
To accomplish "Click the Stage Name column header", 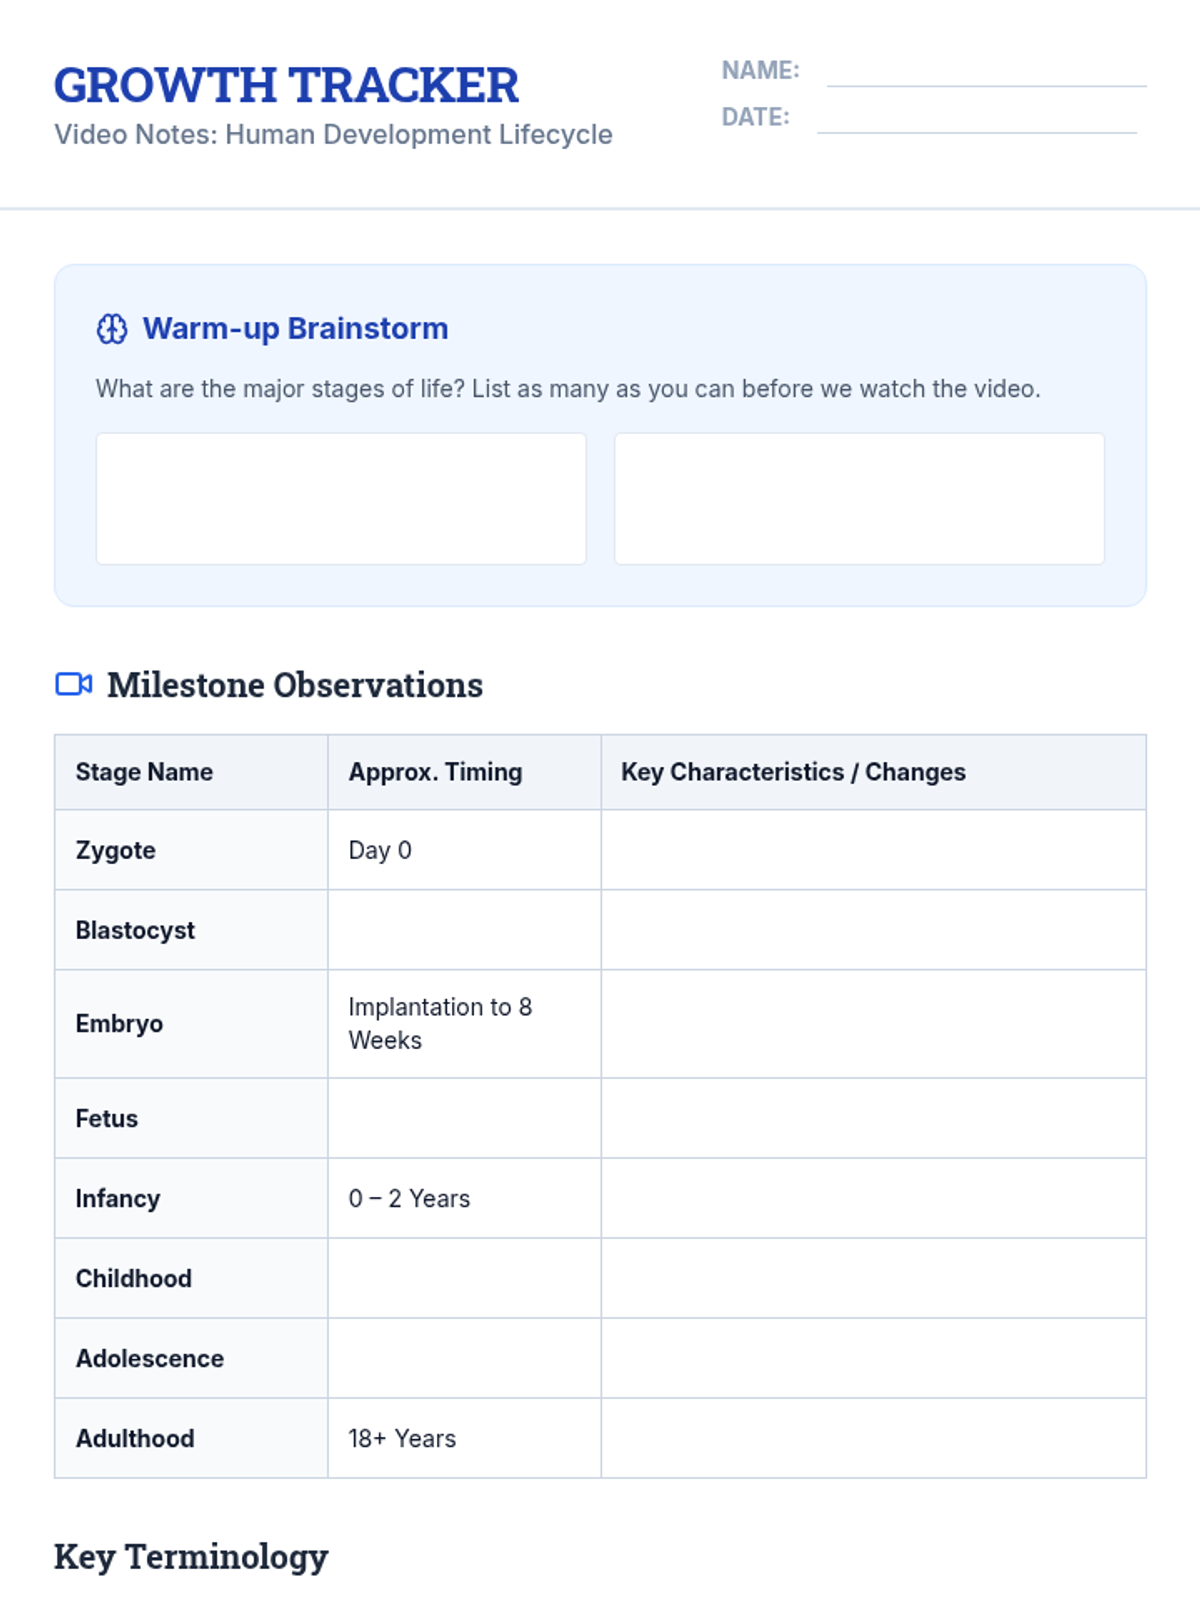I will click(x=145, y=772).
